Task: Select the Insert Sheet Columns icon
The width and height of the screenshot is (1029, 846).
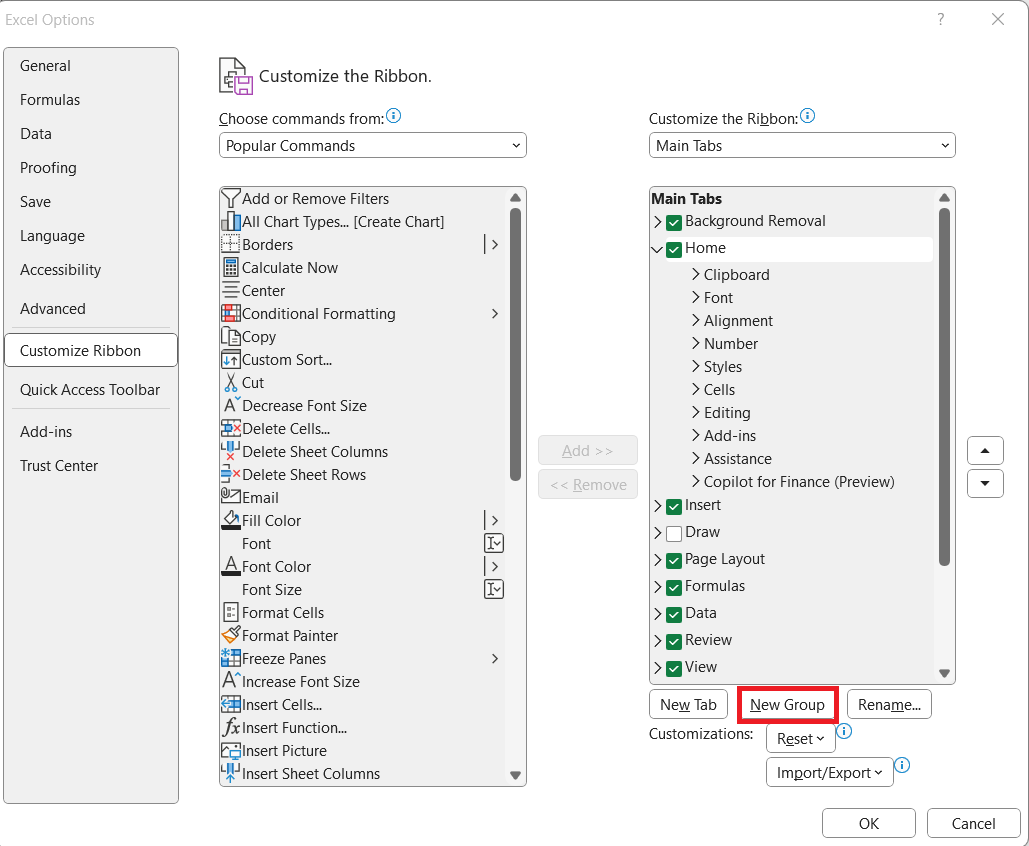Action: coord(230,772)
